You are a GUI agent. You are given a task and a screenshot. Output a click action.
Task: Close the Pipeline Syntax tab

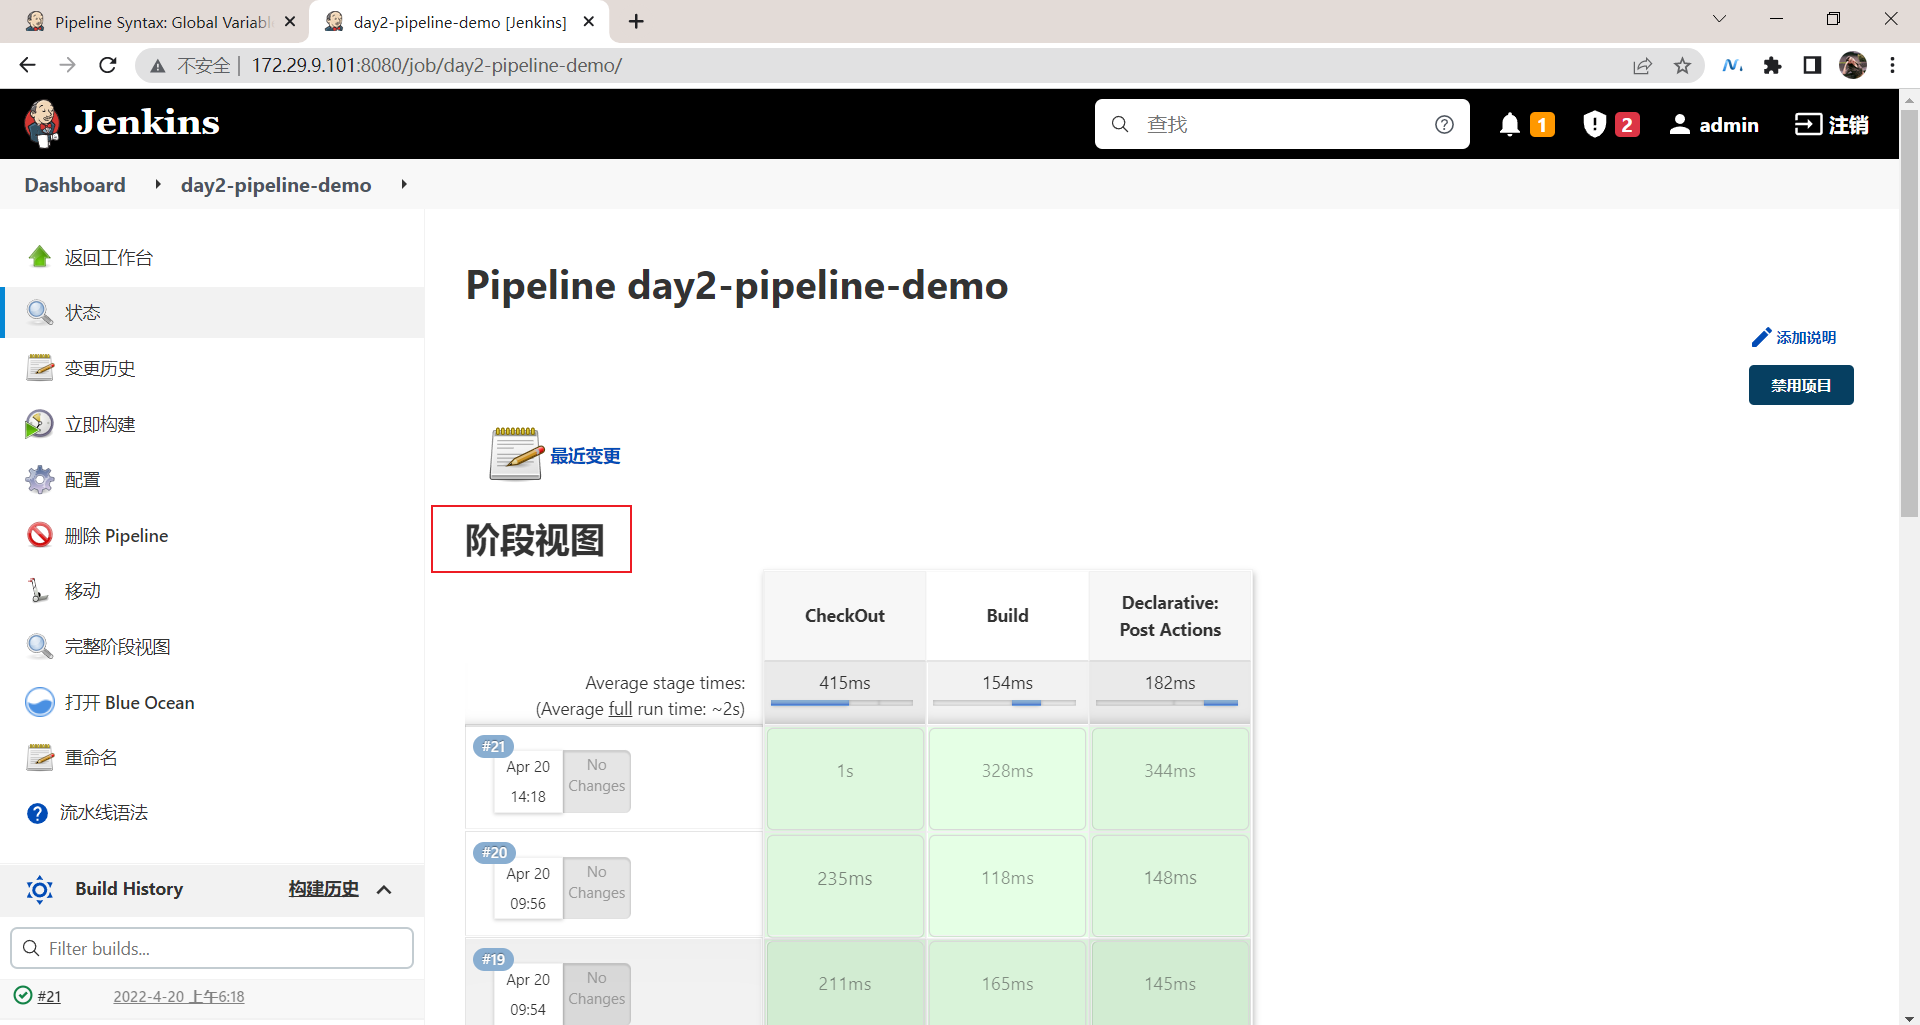[290, 21]
